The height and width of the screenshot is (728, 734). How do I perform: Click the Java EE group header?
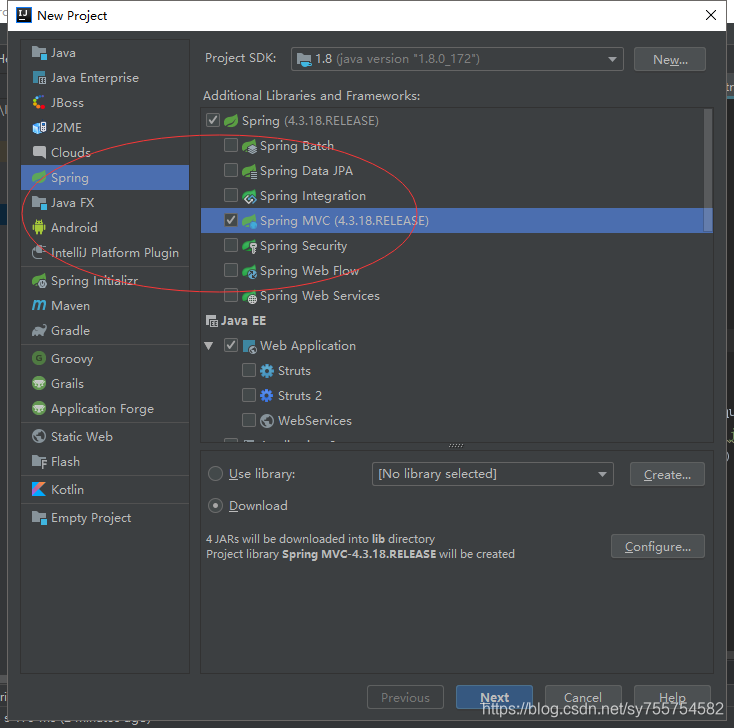coord(236,321)
